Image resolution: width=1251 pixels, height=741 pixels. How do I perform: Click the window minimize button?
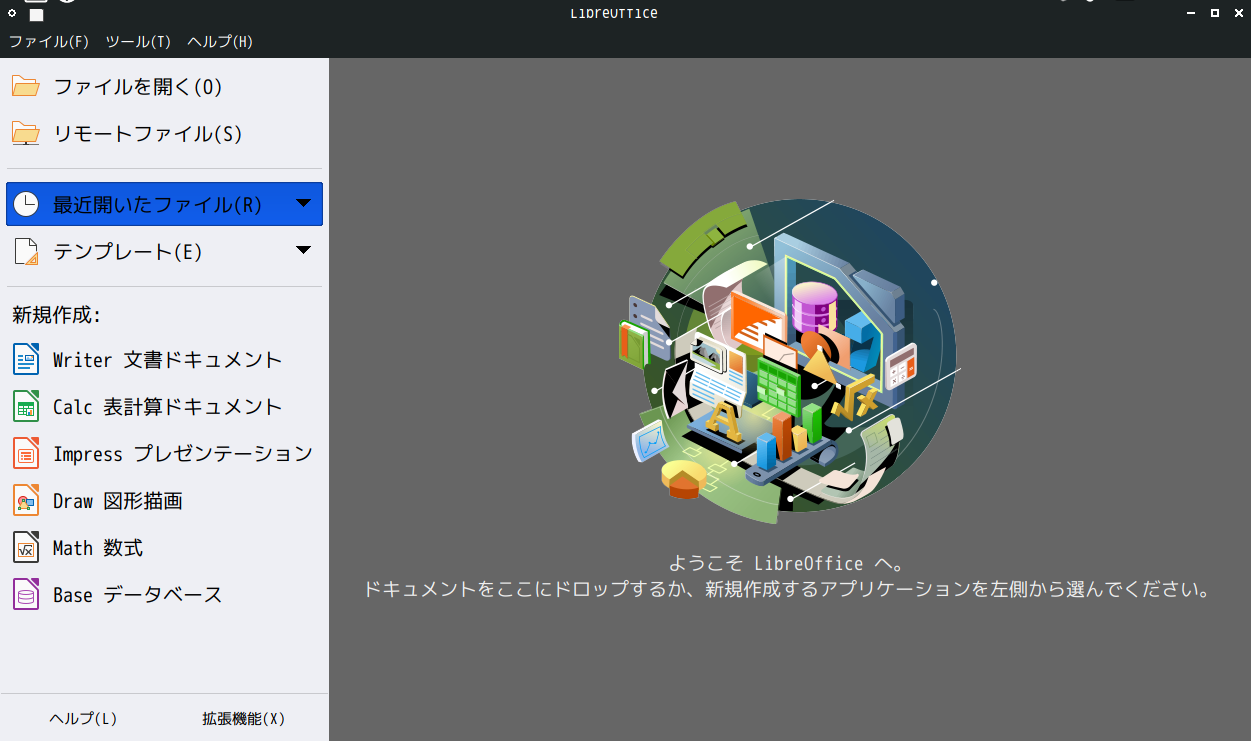(x=1190, y=13)
